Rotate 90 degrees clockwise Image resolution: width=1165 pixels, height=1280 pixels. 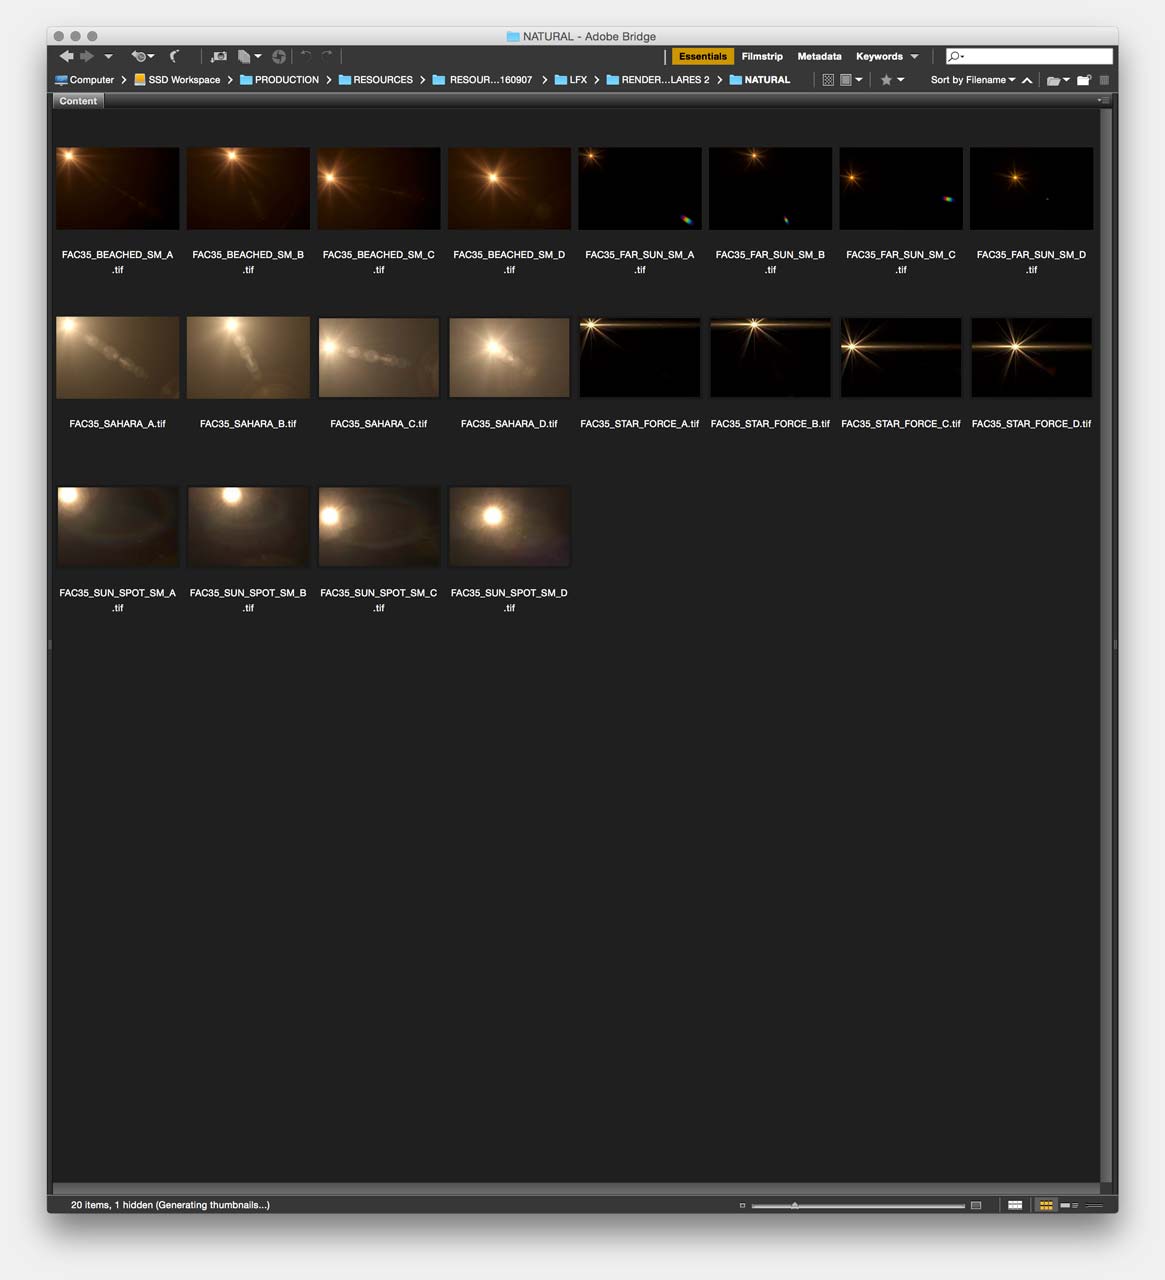click(x=327, y=56)
